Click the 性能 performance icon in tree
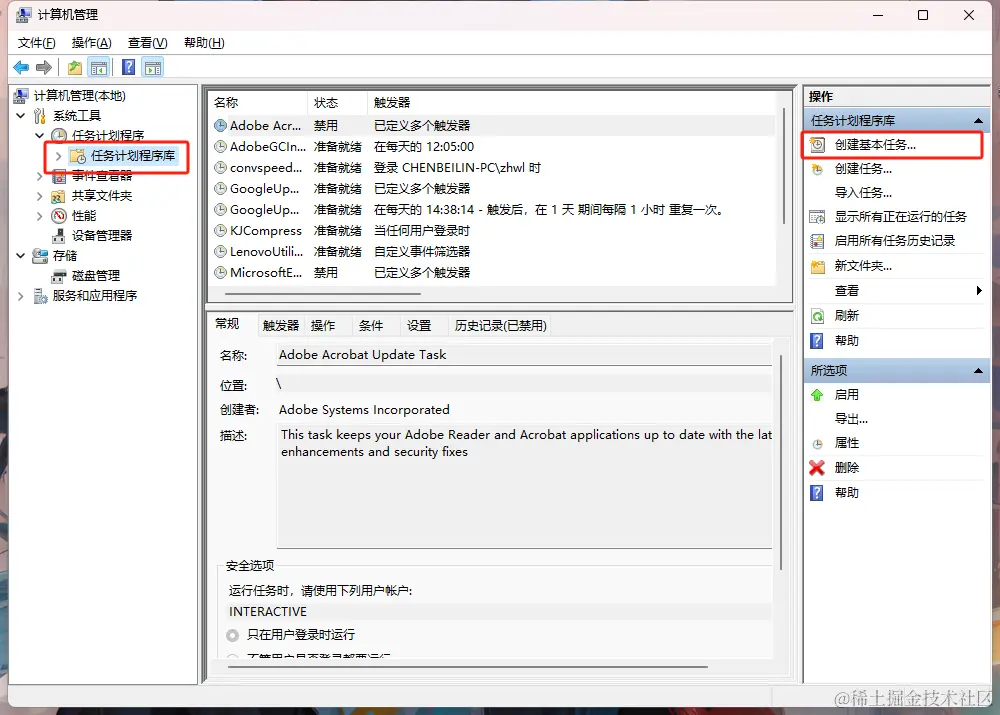Screen dimensions: 1000x715 tap(59, 216)
